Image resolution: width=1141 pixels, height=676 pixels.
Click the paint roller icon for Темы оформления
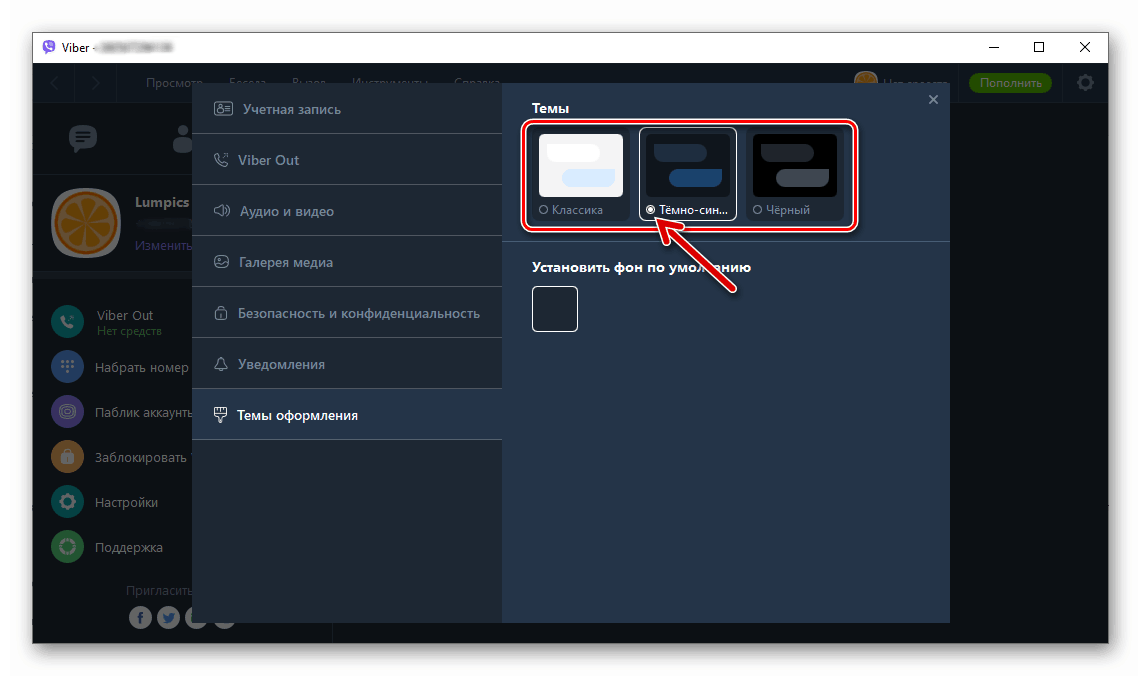[220, 415]
